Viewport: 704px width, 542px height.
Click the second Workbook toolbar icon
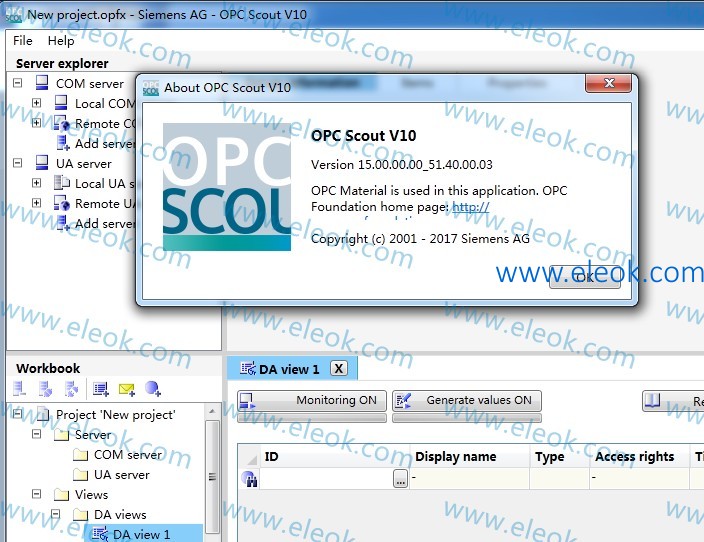pyautogui.click(x=45, y=389)
